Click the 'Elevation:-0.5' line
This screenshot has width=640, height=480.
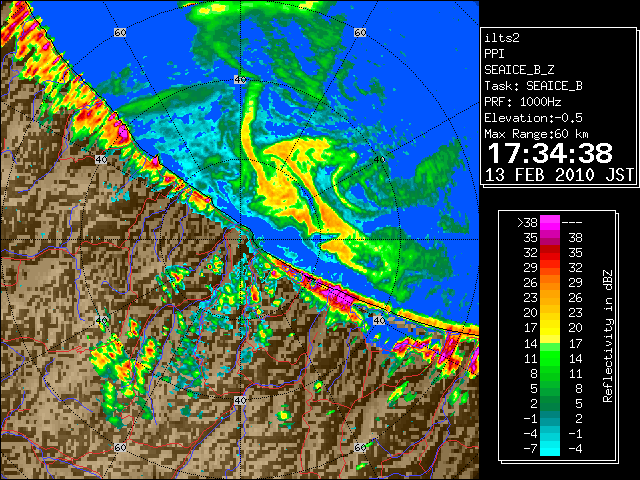coord(533,118)
